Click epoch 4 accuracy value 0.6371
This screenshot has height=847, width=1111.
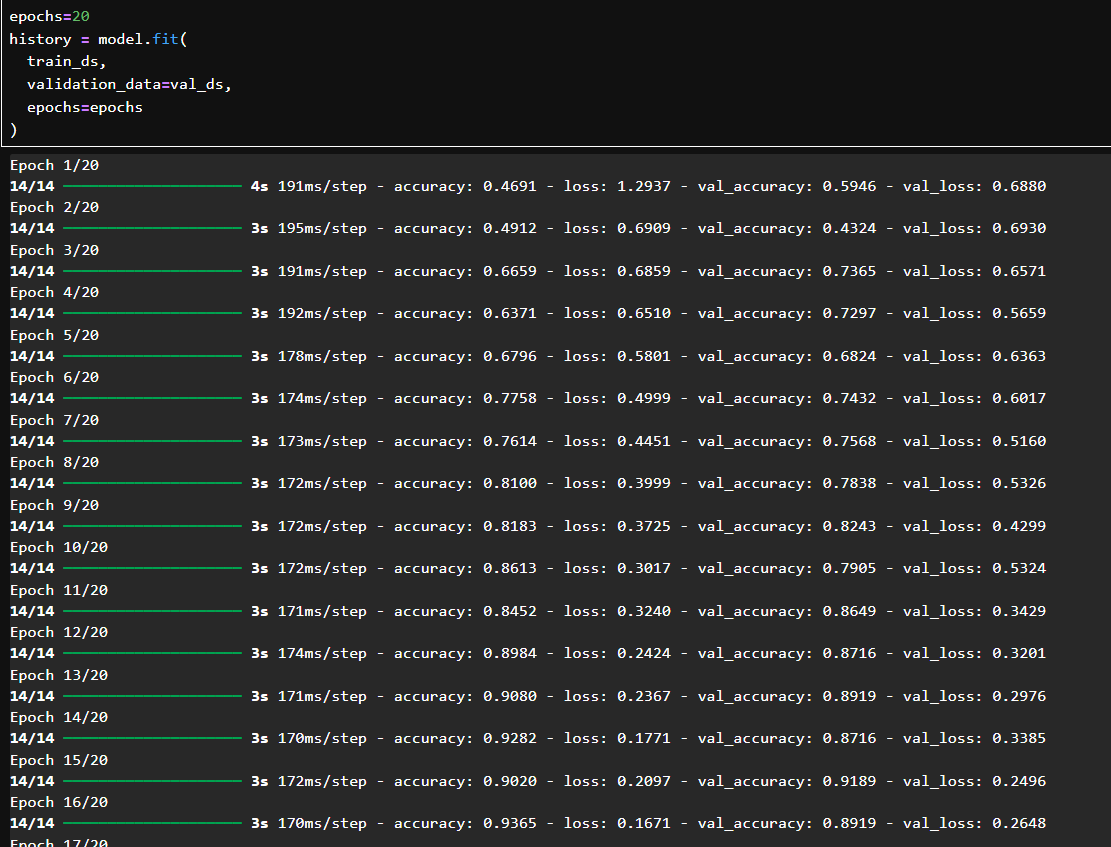click(510, 313)
